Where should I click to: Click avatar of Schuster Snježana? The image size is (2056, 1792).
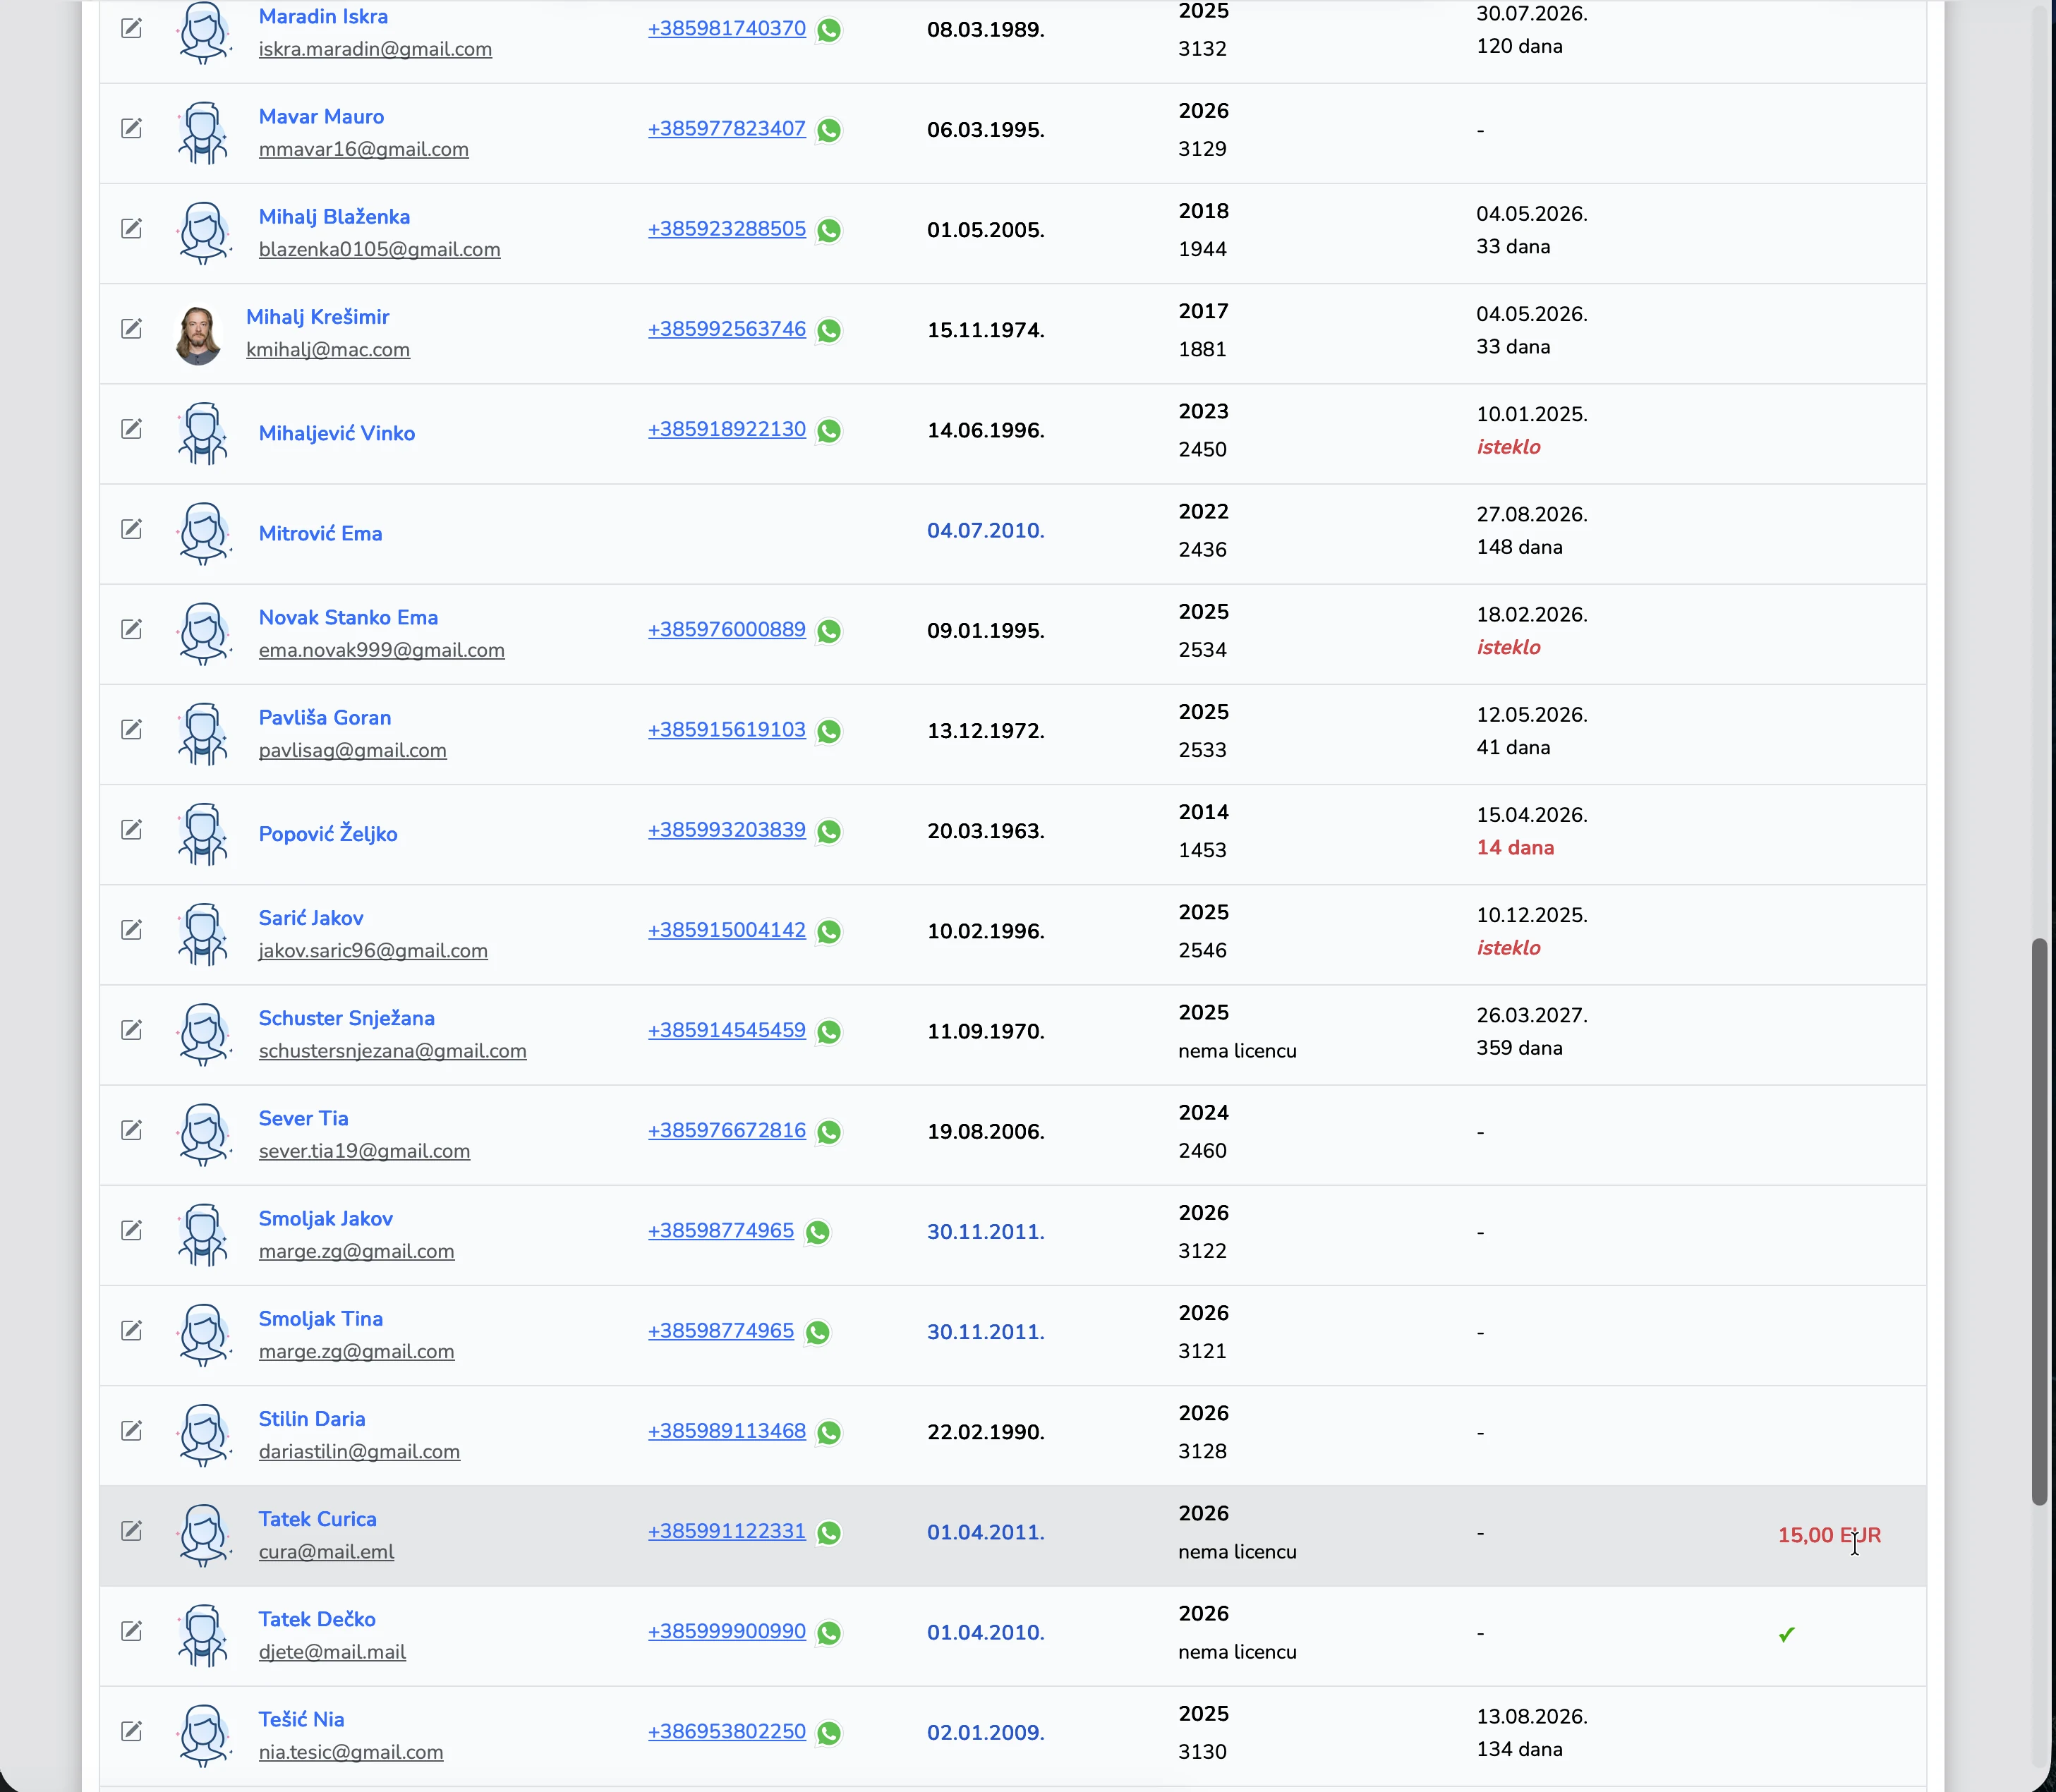pos(203,1034)
